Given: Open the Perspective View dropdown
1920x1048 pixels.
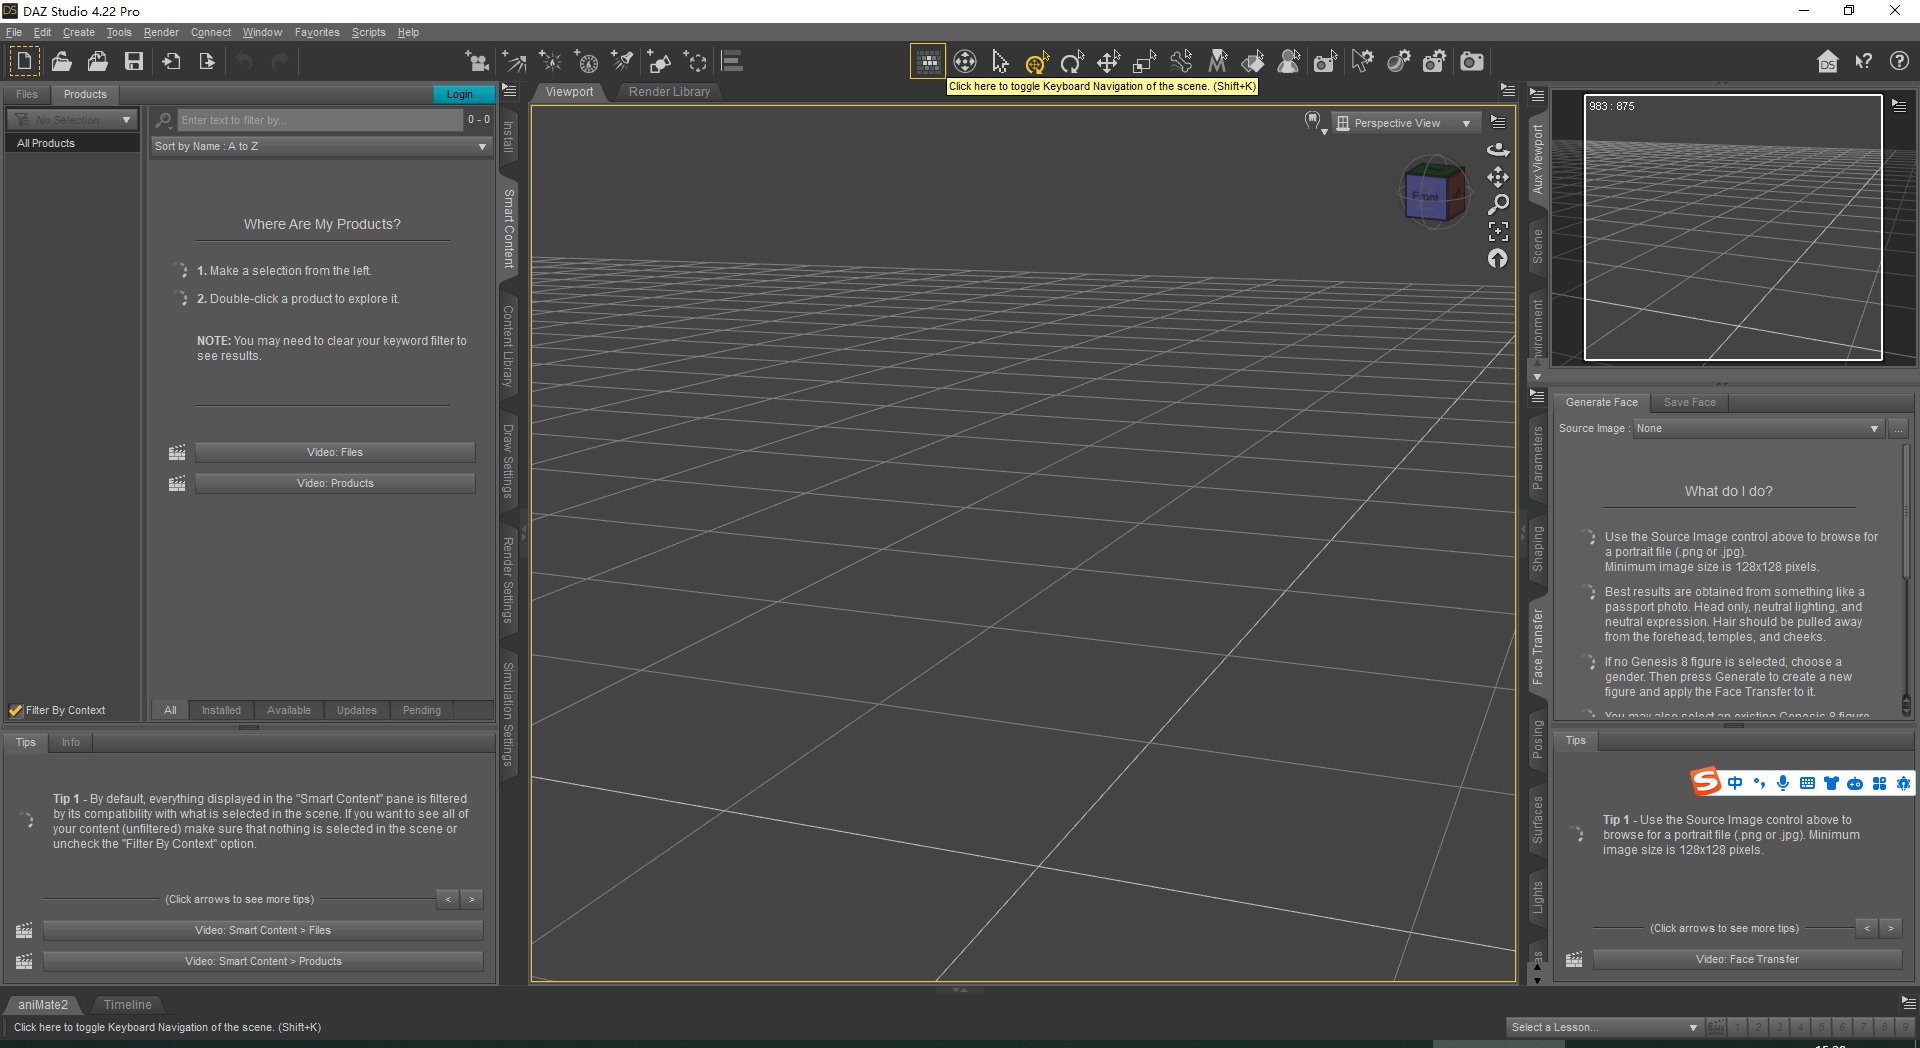Looking at the screenshot, I should (x=1405, y=122).
